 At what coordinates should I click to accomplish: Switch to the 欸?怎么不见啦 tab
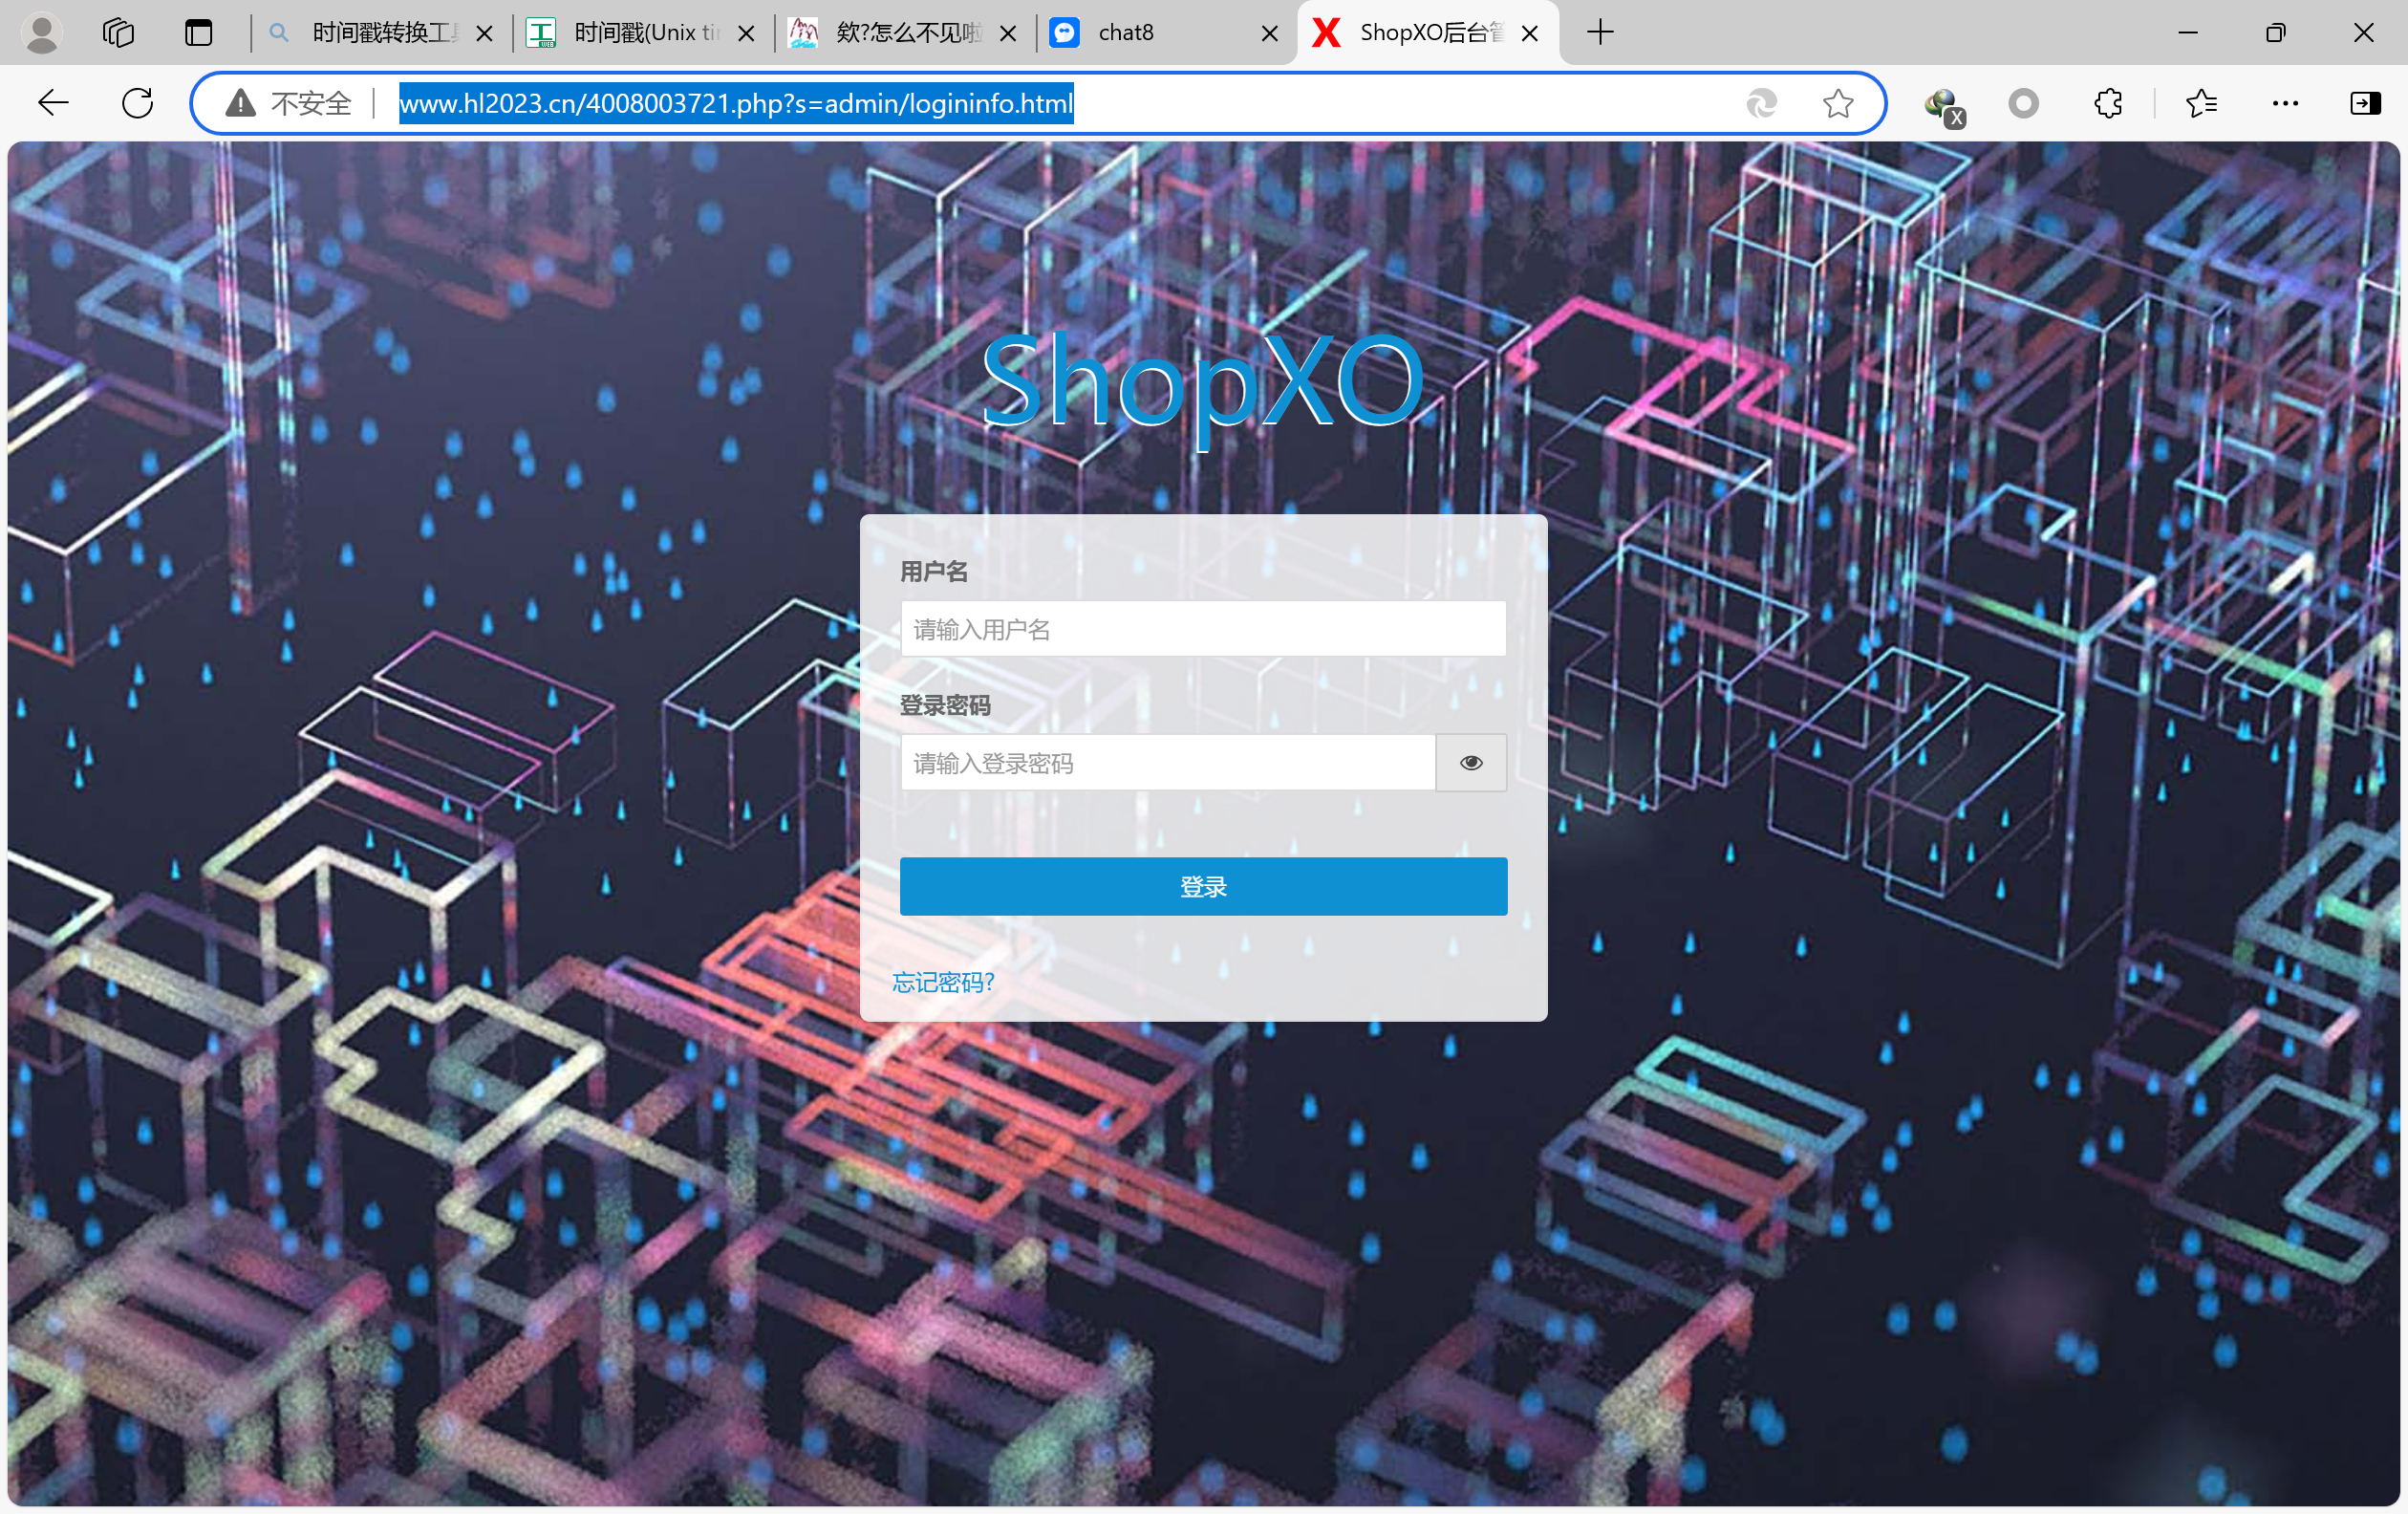(908, 33)
